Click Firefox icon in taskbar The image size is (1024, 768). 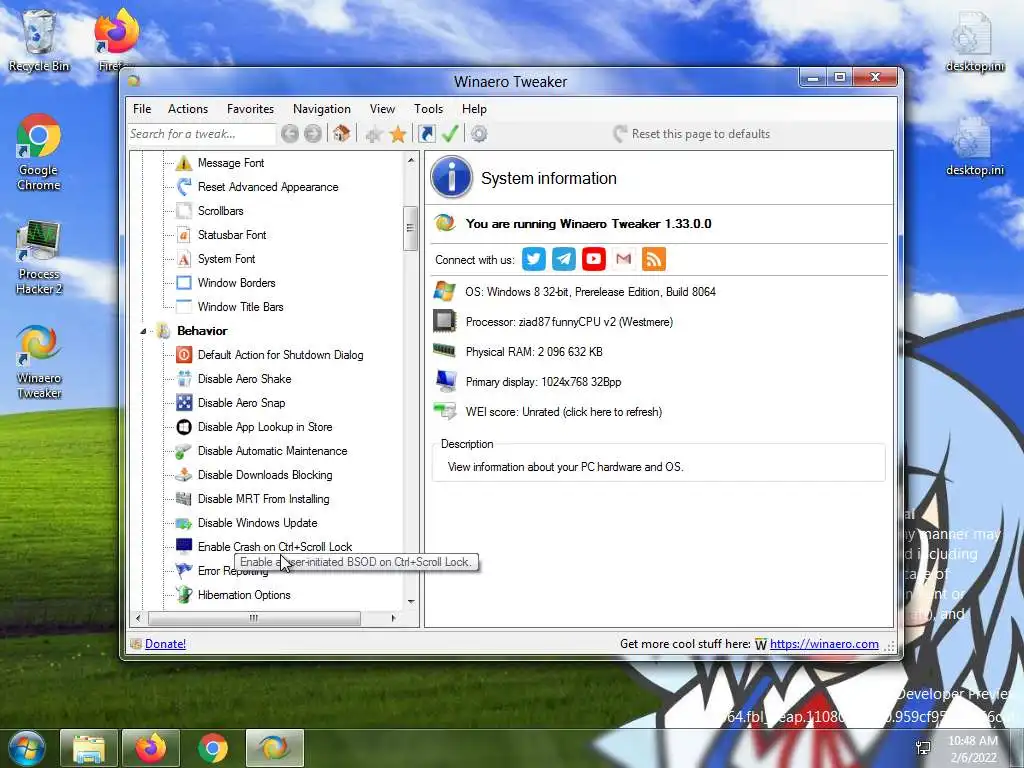coord(151,748)
